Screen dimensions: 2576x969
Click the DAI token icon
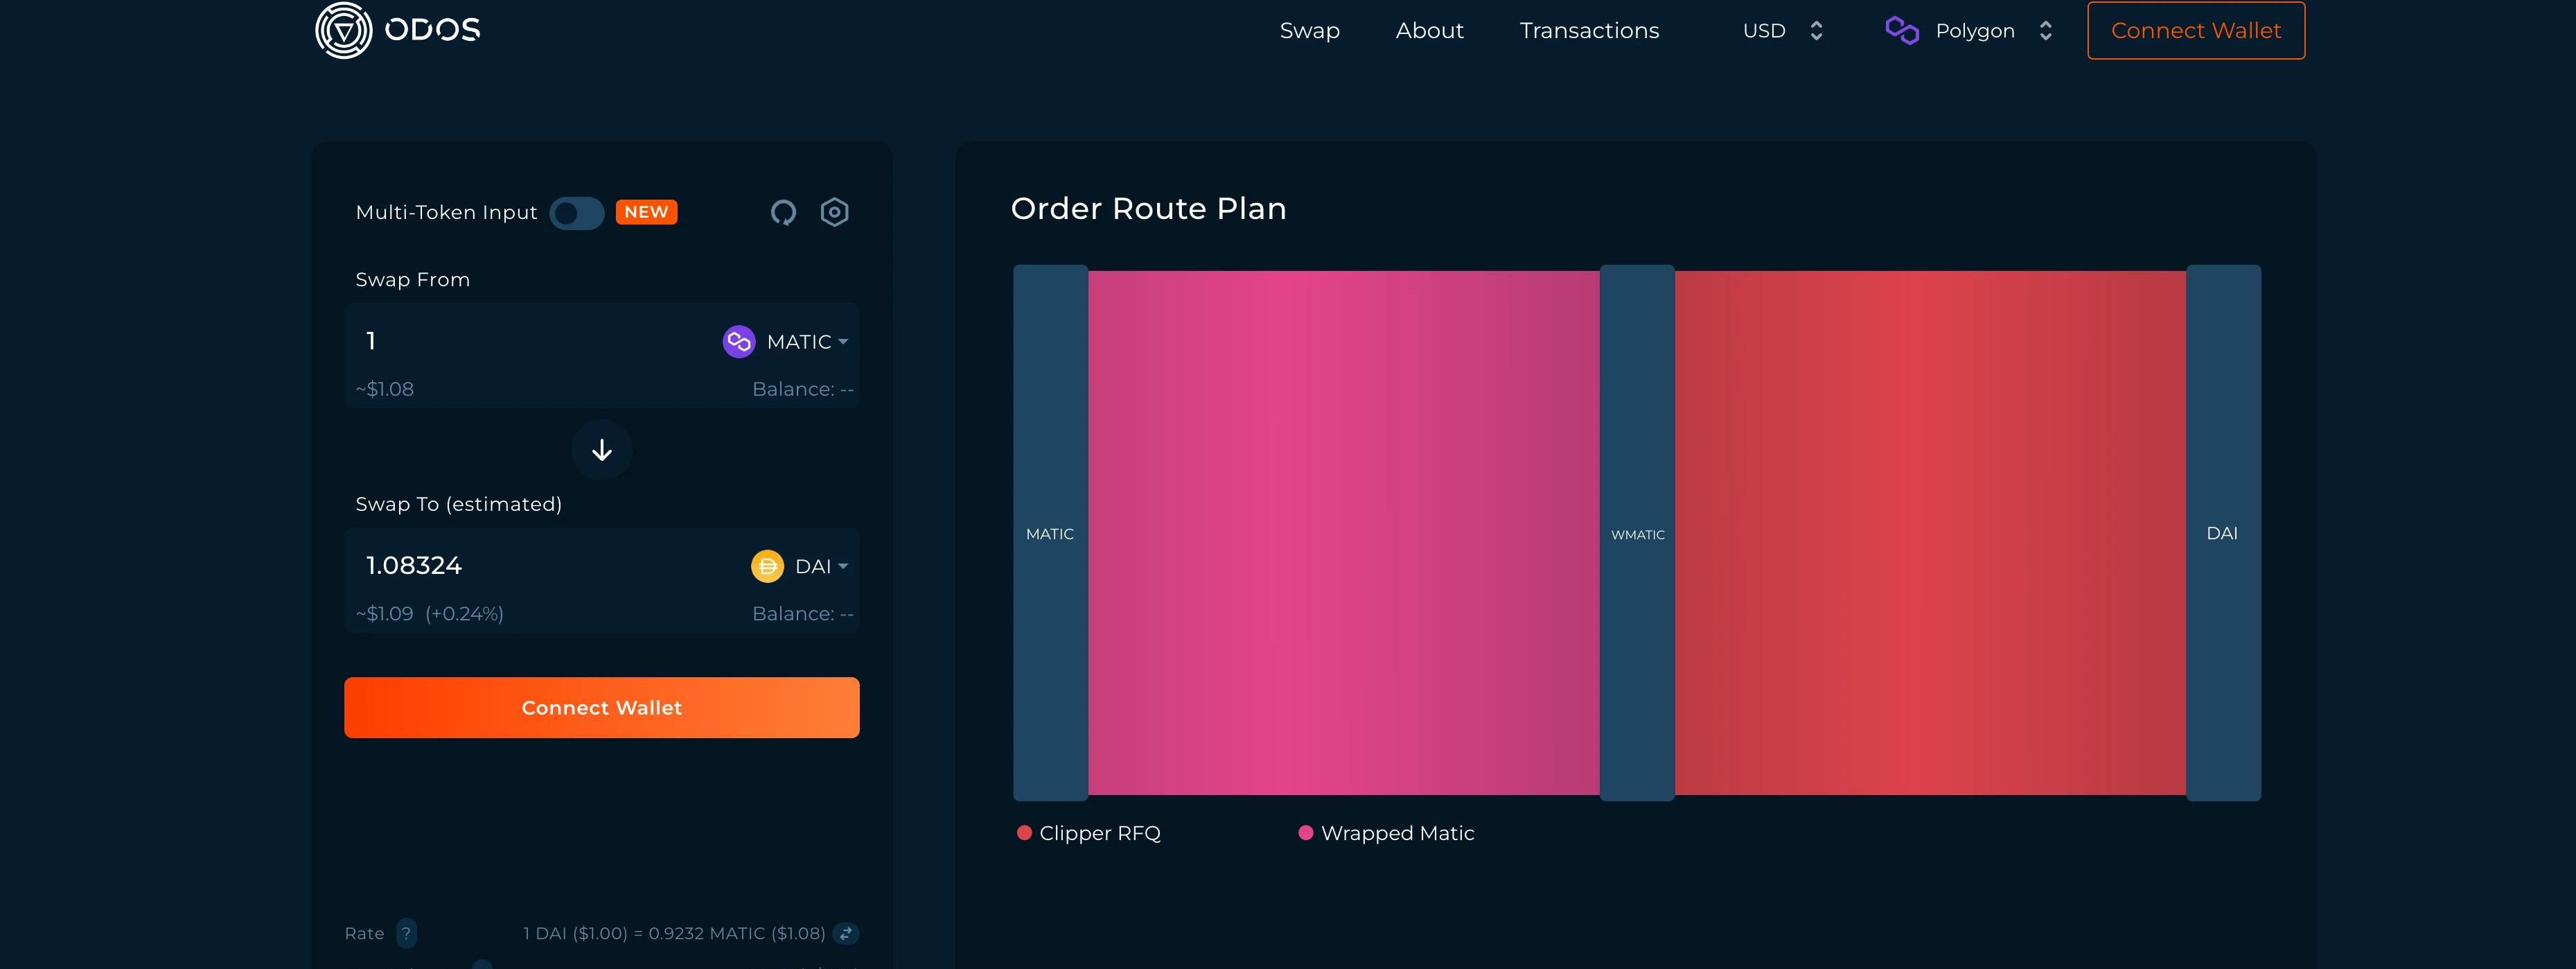pos(767,566)
